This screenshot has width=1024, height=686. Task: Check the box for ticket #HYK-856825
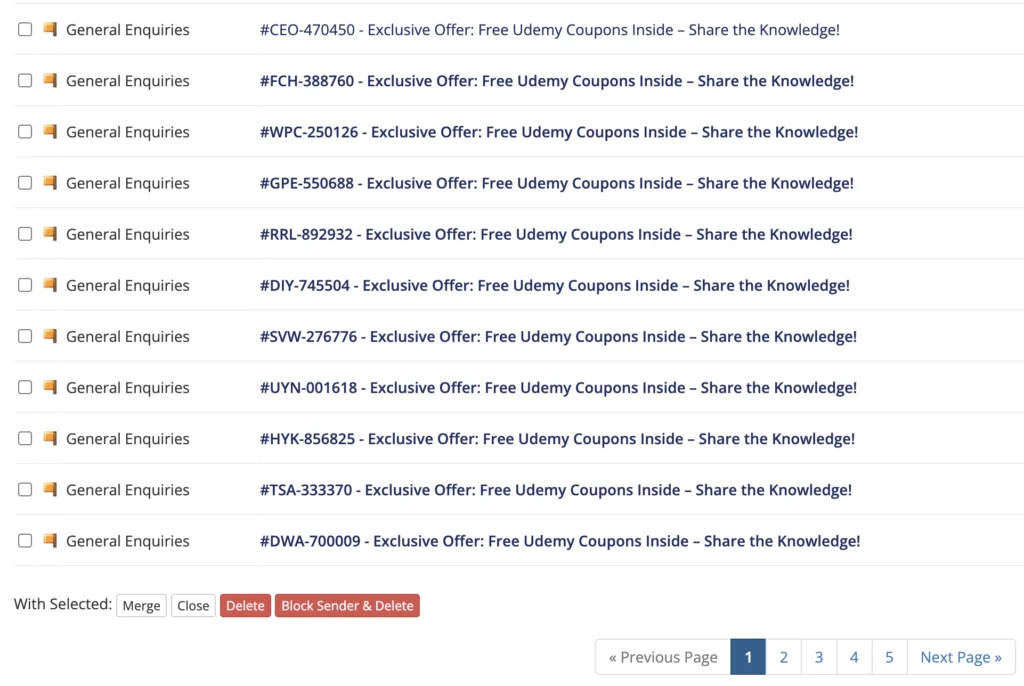(x=25, y=439)
